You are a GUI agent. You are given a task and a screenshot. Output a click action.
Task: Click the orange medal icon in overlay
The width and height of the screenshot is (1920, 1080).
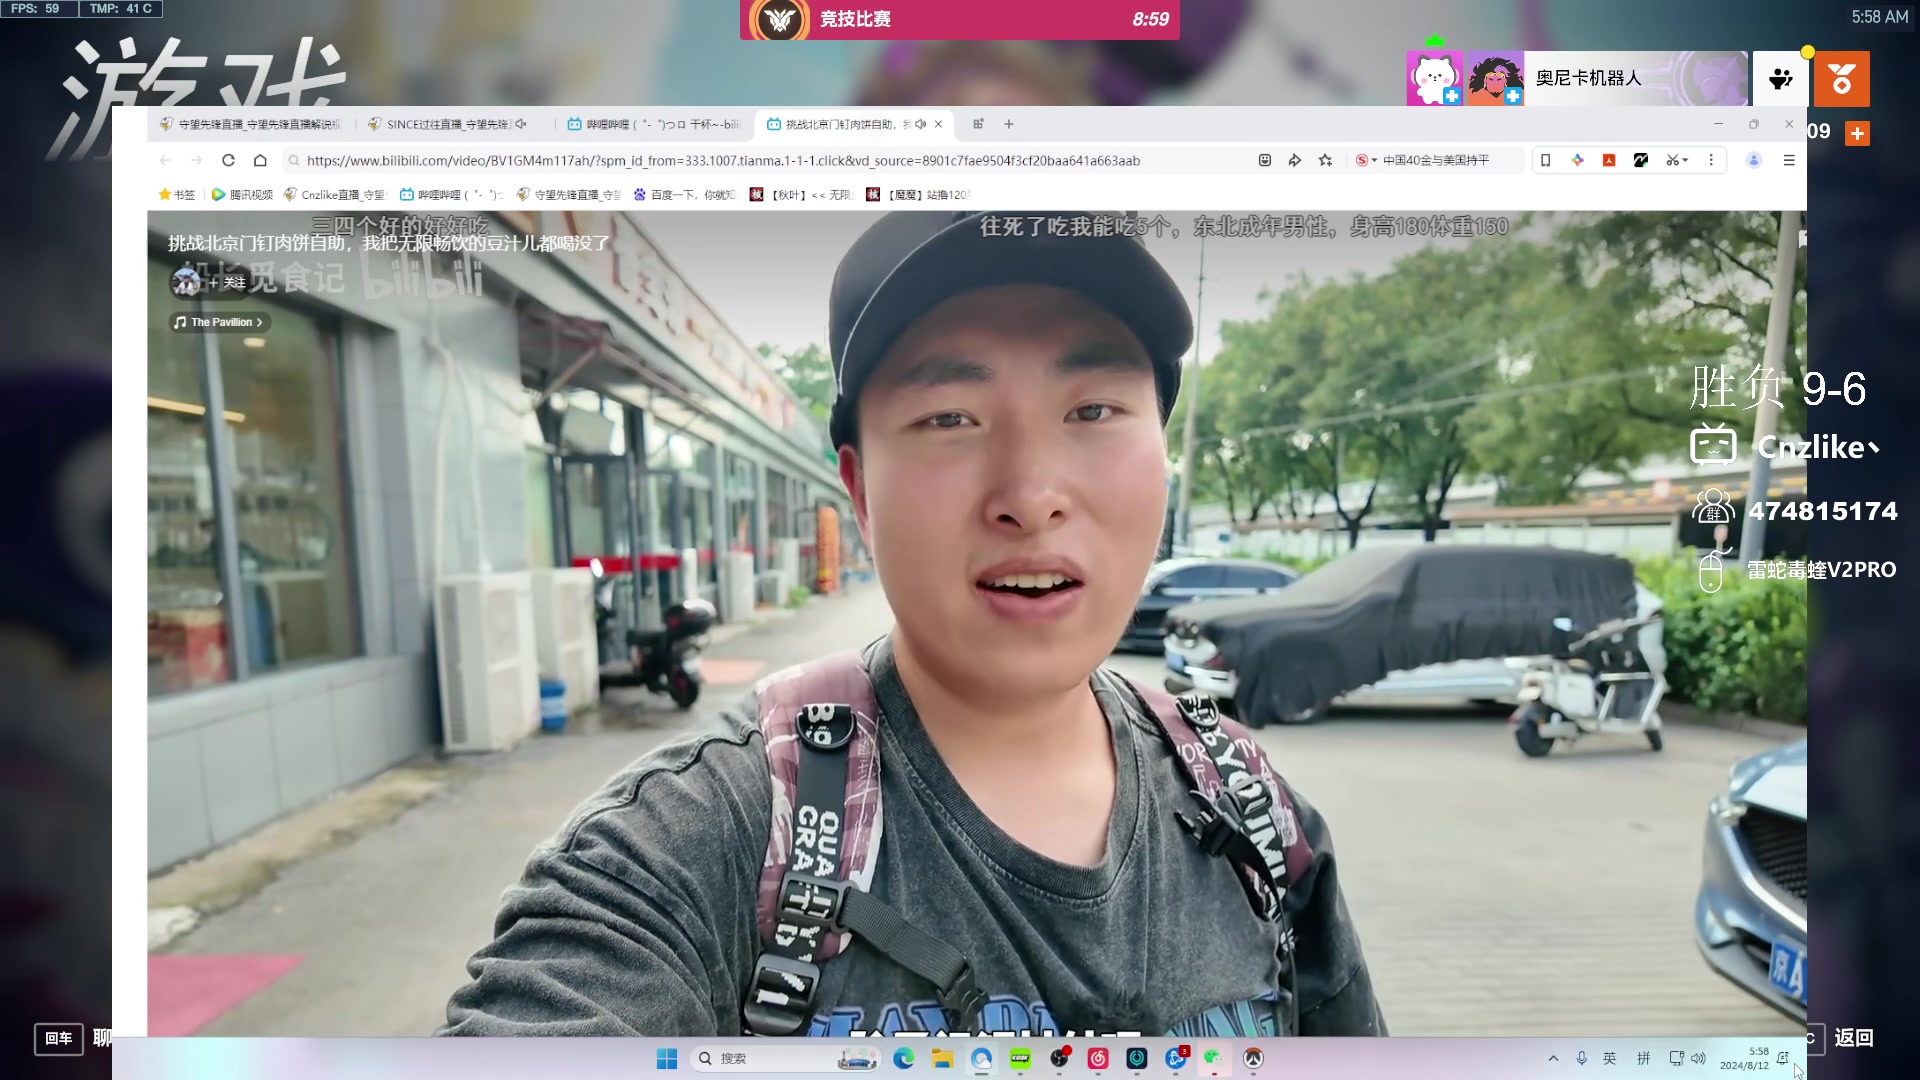pyautogui.click(x=1842, y=78)
